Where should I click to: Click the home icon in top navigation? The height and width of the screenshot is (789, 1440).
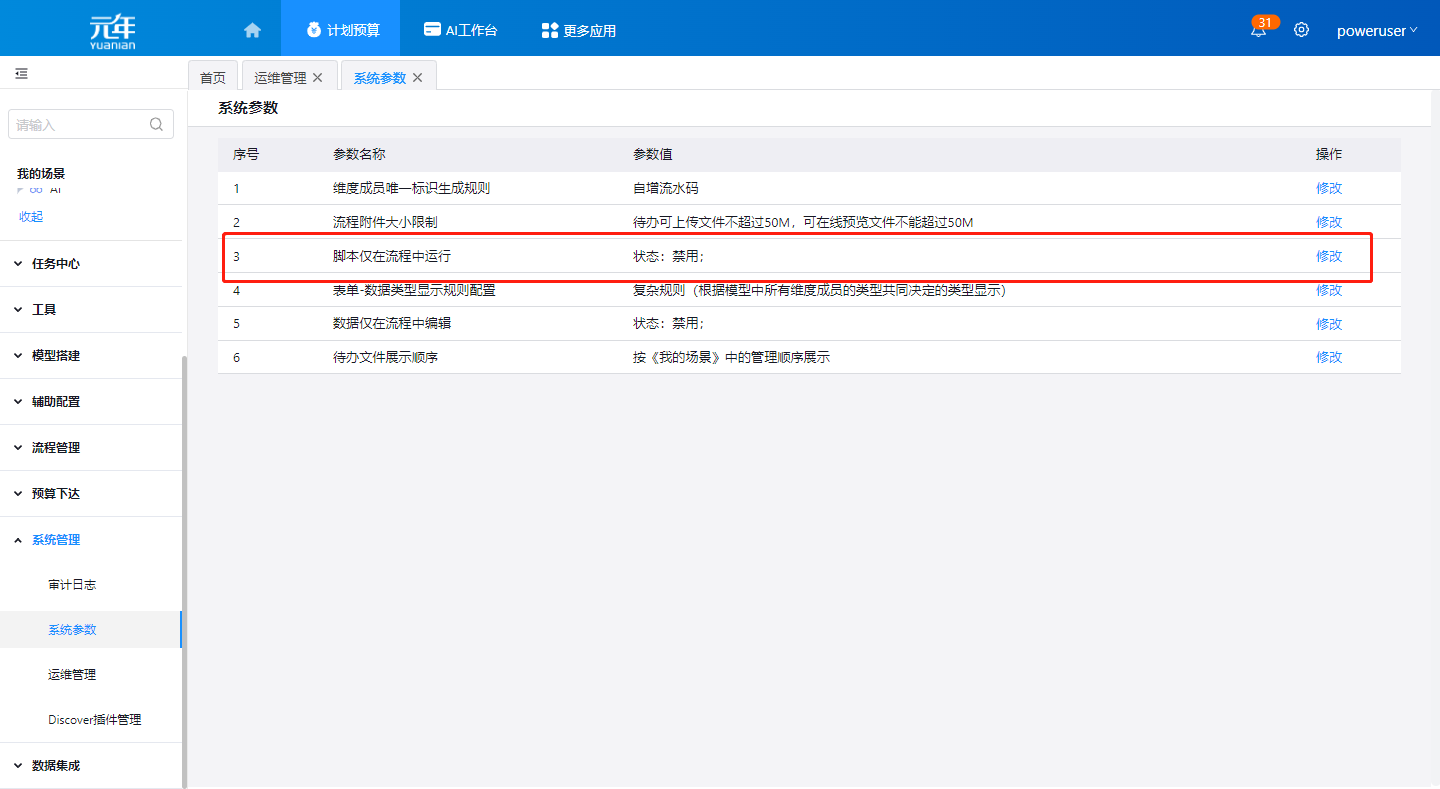pos(252,30)
